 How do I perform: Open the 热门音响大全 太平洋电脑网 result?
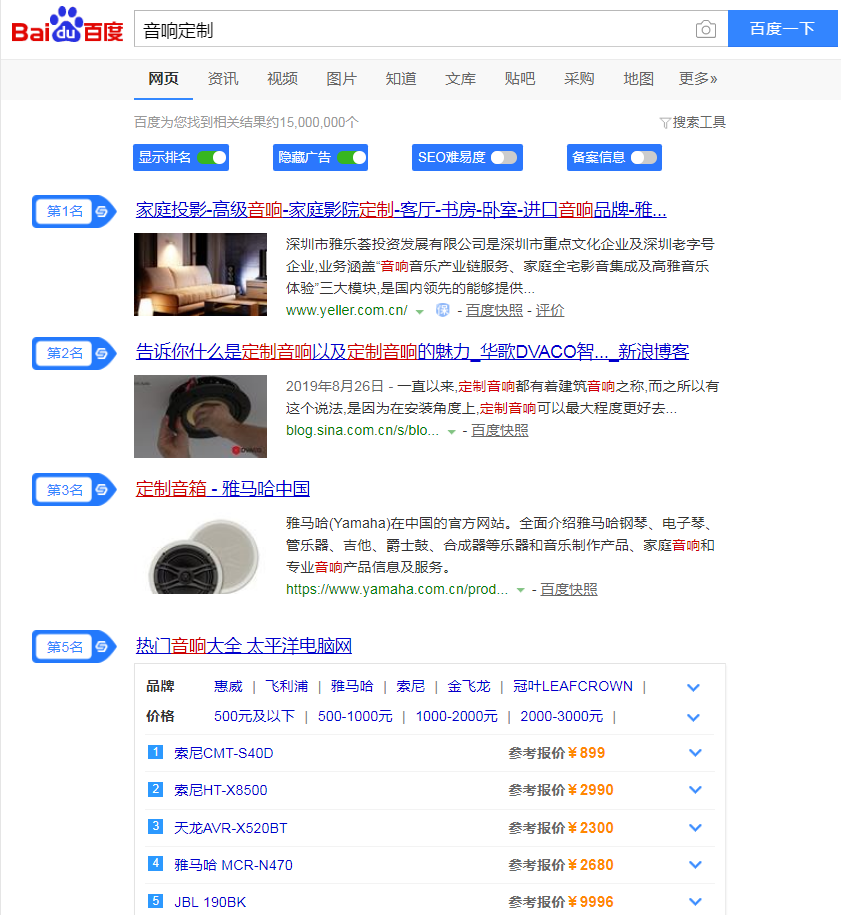click(243, 646)
